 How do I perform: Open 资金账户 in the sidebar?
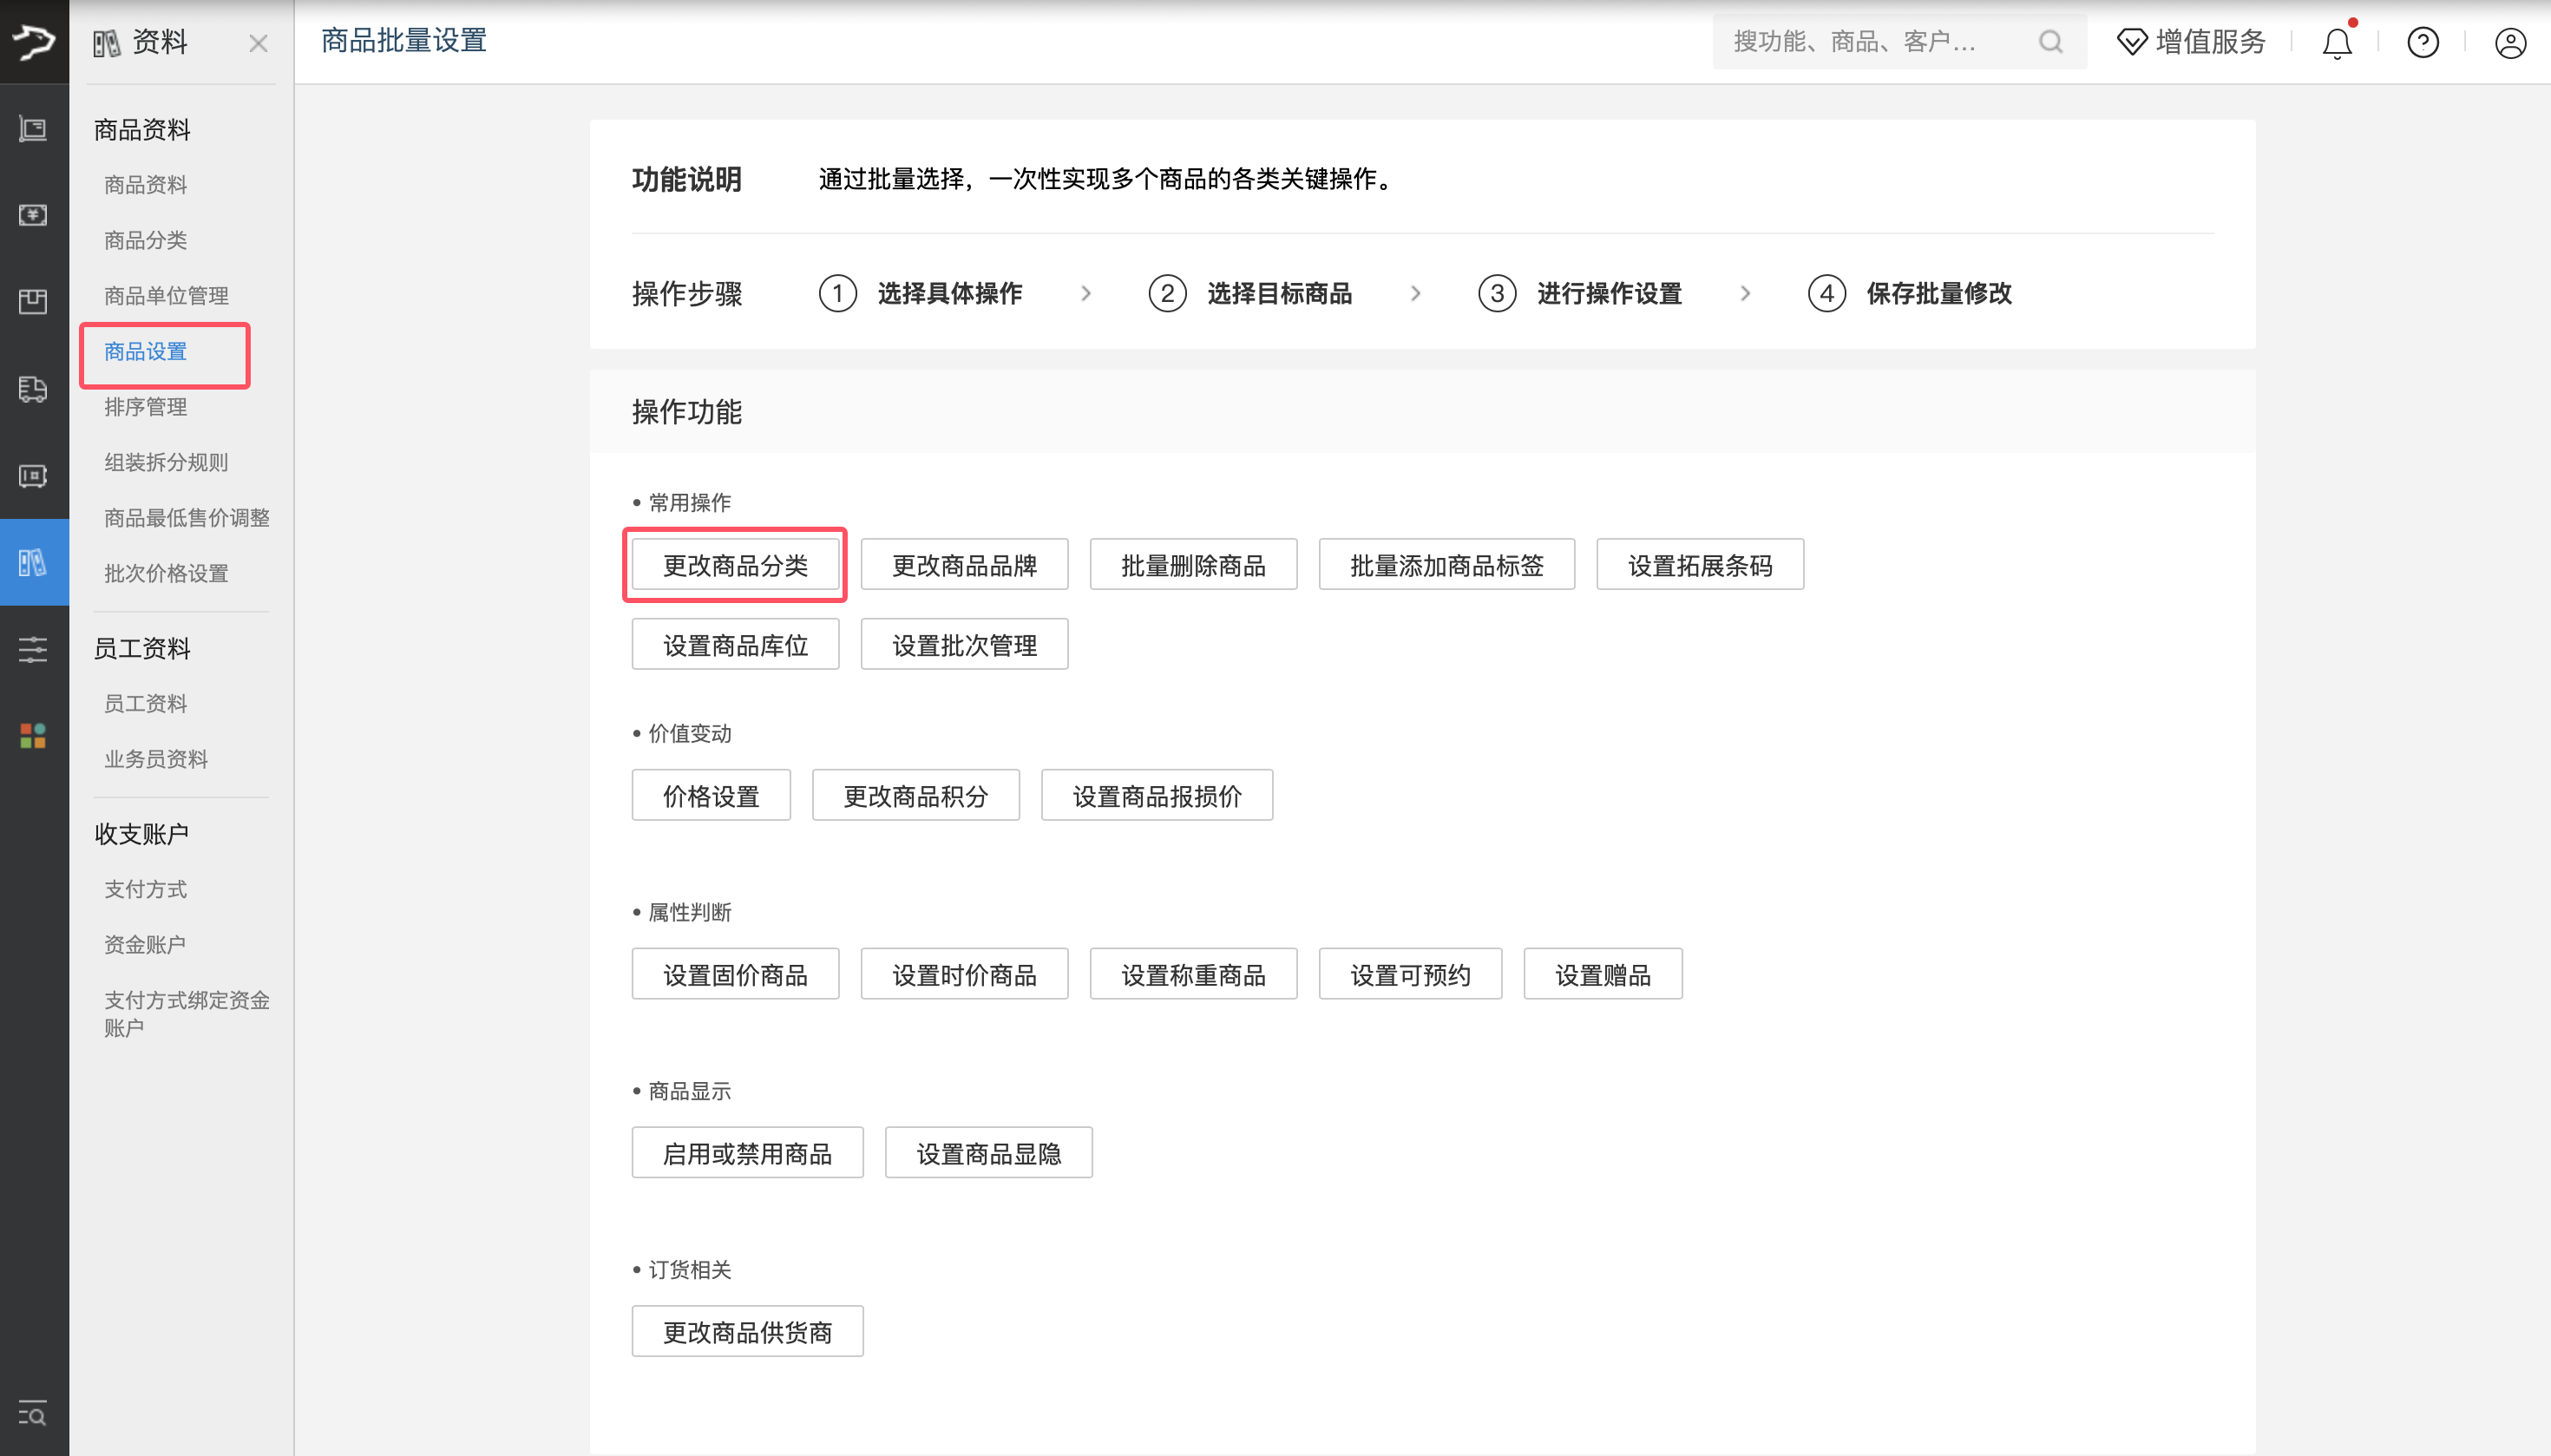point(145,945)
